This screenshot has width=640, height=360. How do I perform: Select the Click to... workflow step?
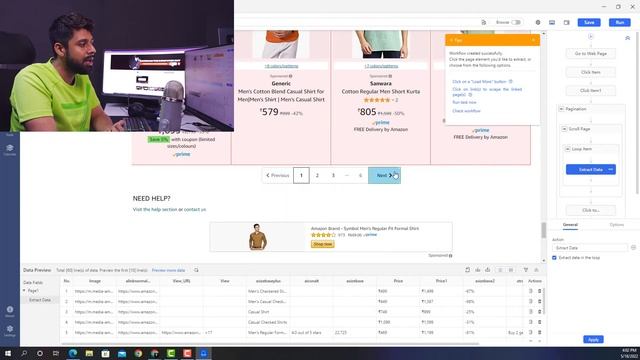coord(591,210)
